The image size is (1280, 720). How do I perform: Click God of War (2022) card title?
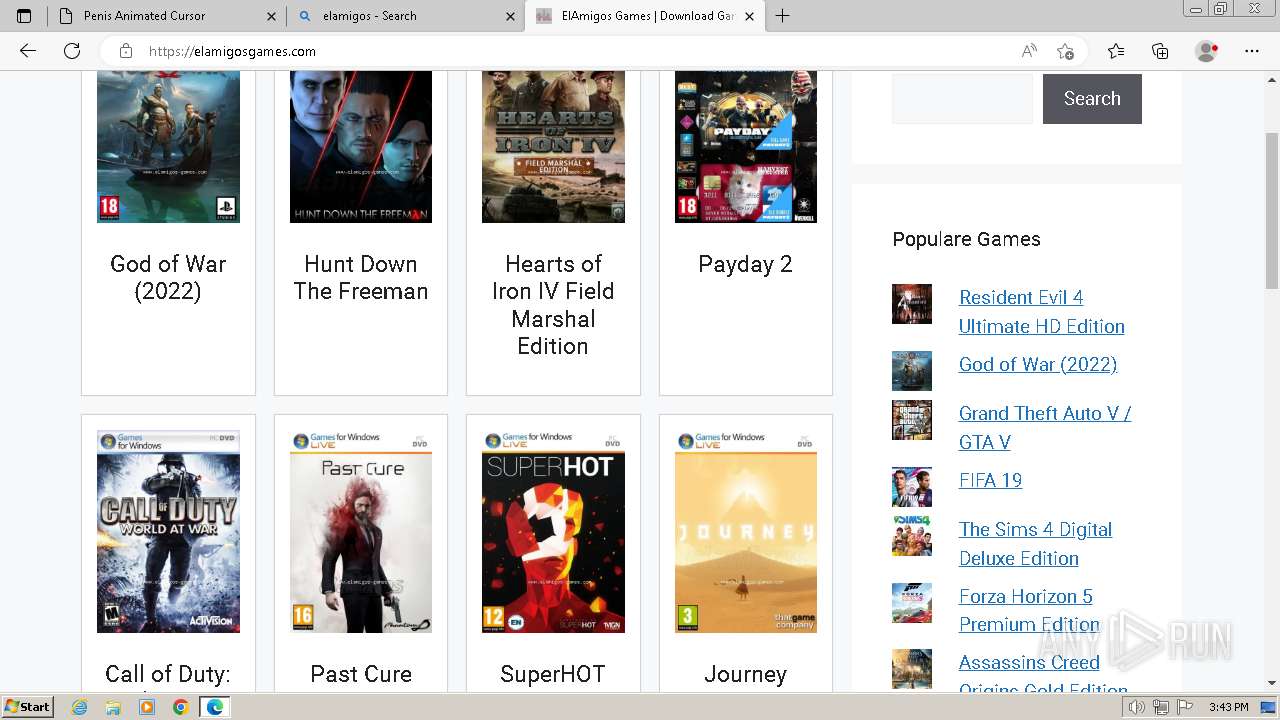coord(168,278)
